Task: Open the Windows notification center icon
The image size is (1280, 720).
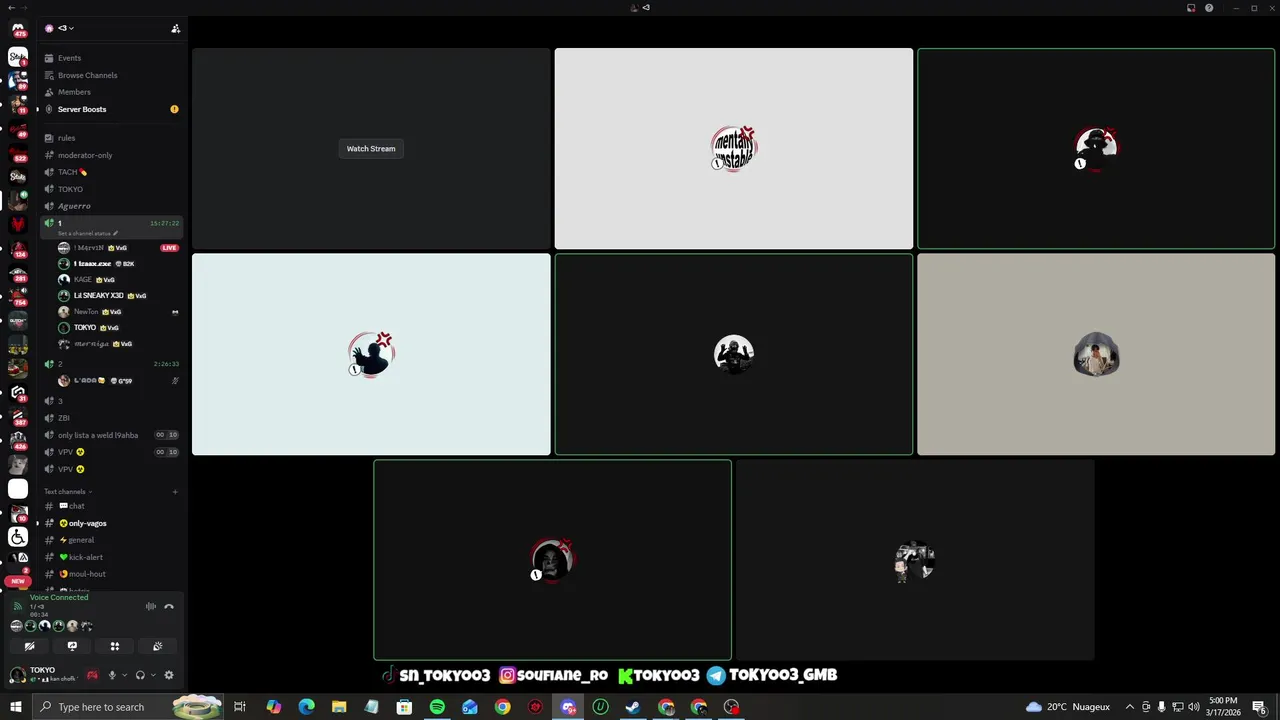Action: pos(1259,707)
